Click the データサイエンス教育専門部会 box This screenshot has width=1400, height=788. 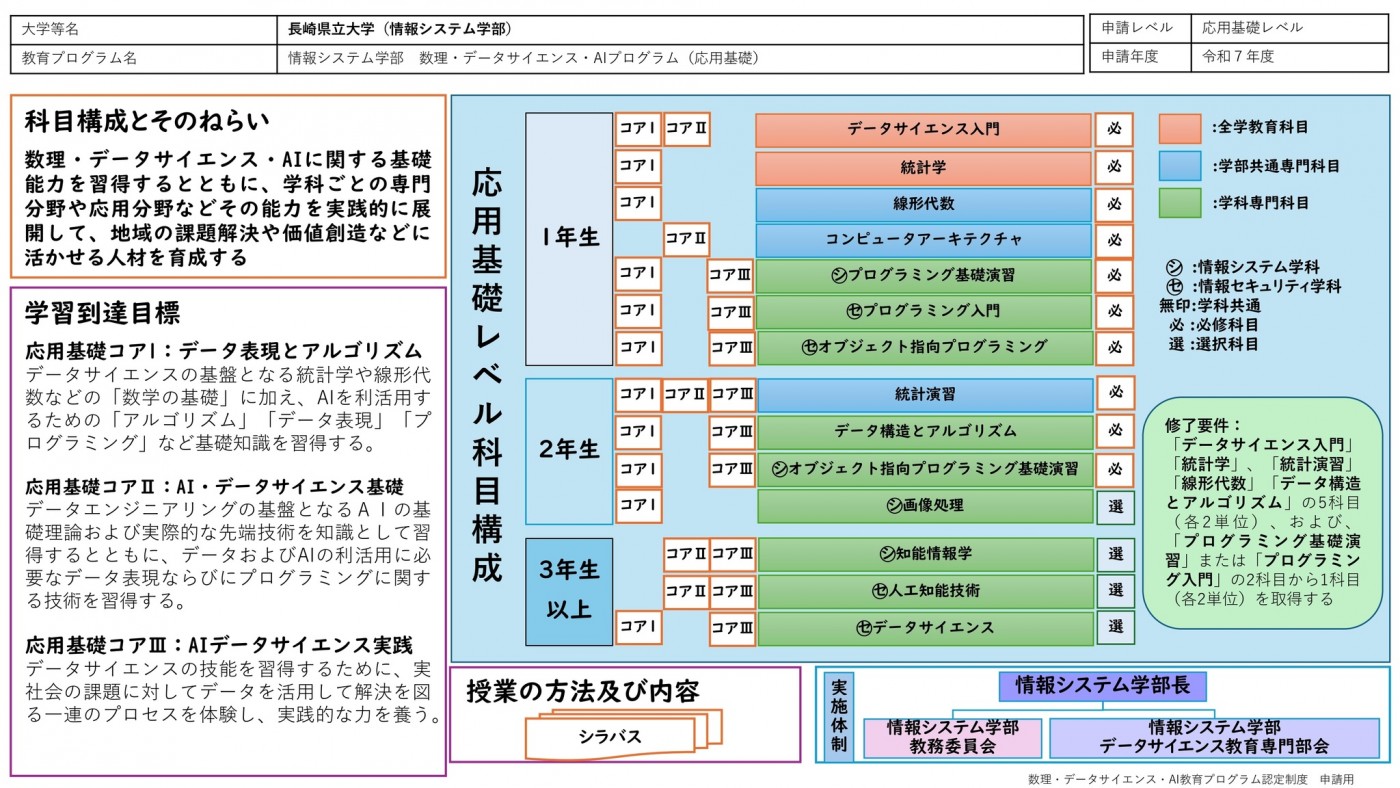click(x=1214, y=737)
